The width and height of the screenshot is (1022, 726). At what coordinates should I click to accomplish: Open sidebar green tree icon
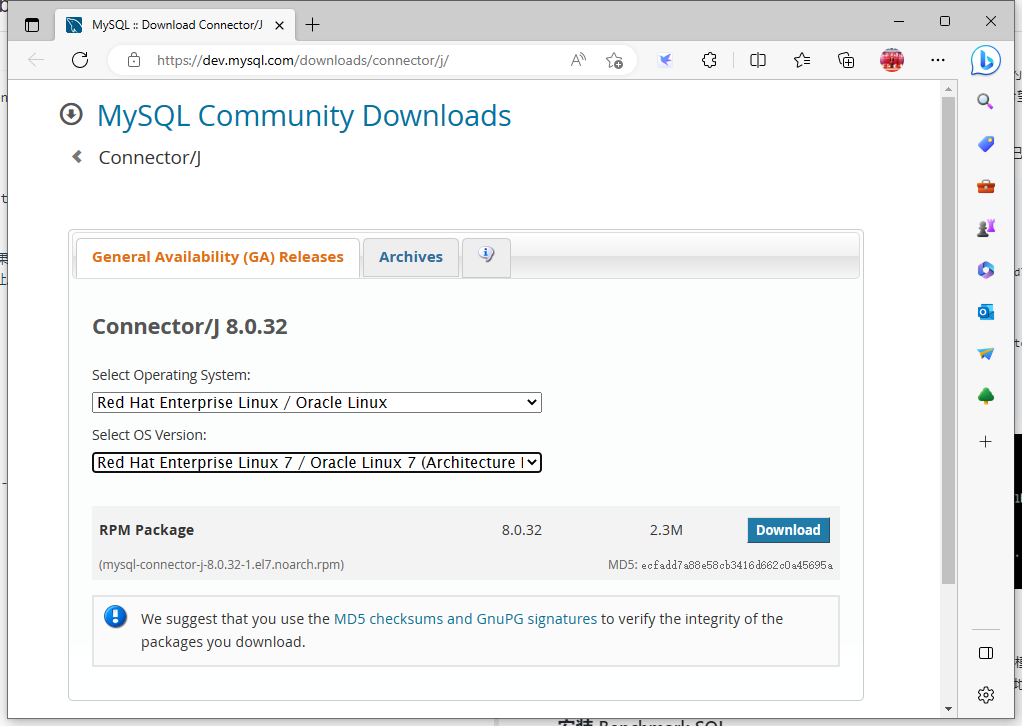pos(986,396)
